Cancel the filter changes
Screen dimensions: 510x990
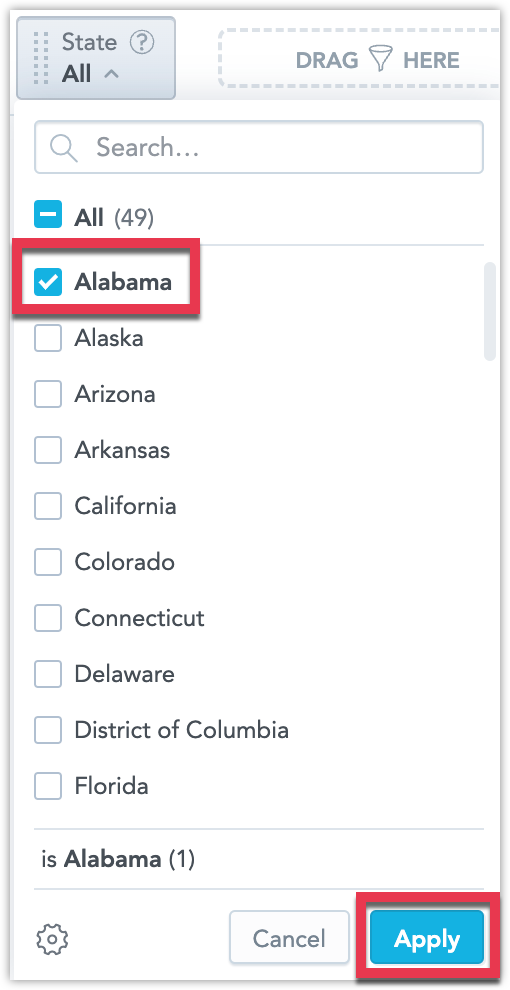[x=289, y=939]
